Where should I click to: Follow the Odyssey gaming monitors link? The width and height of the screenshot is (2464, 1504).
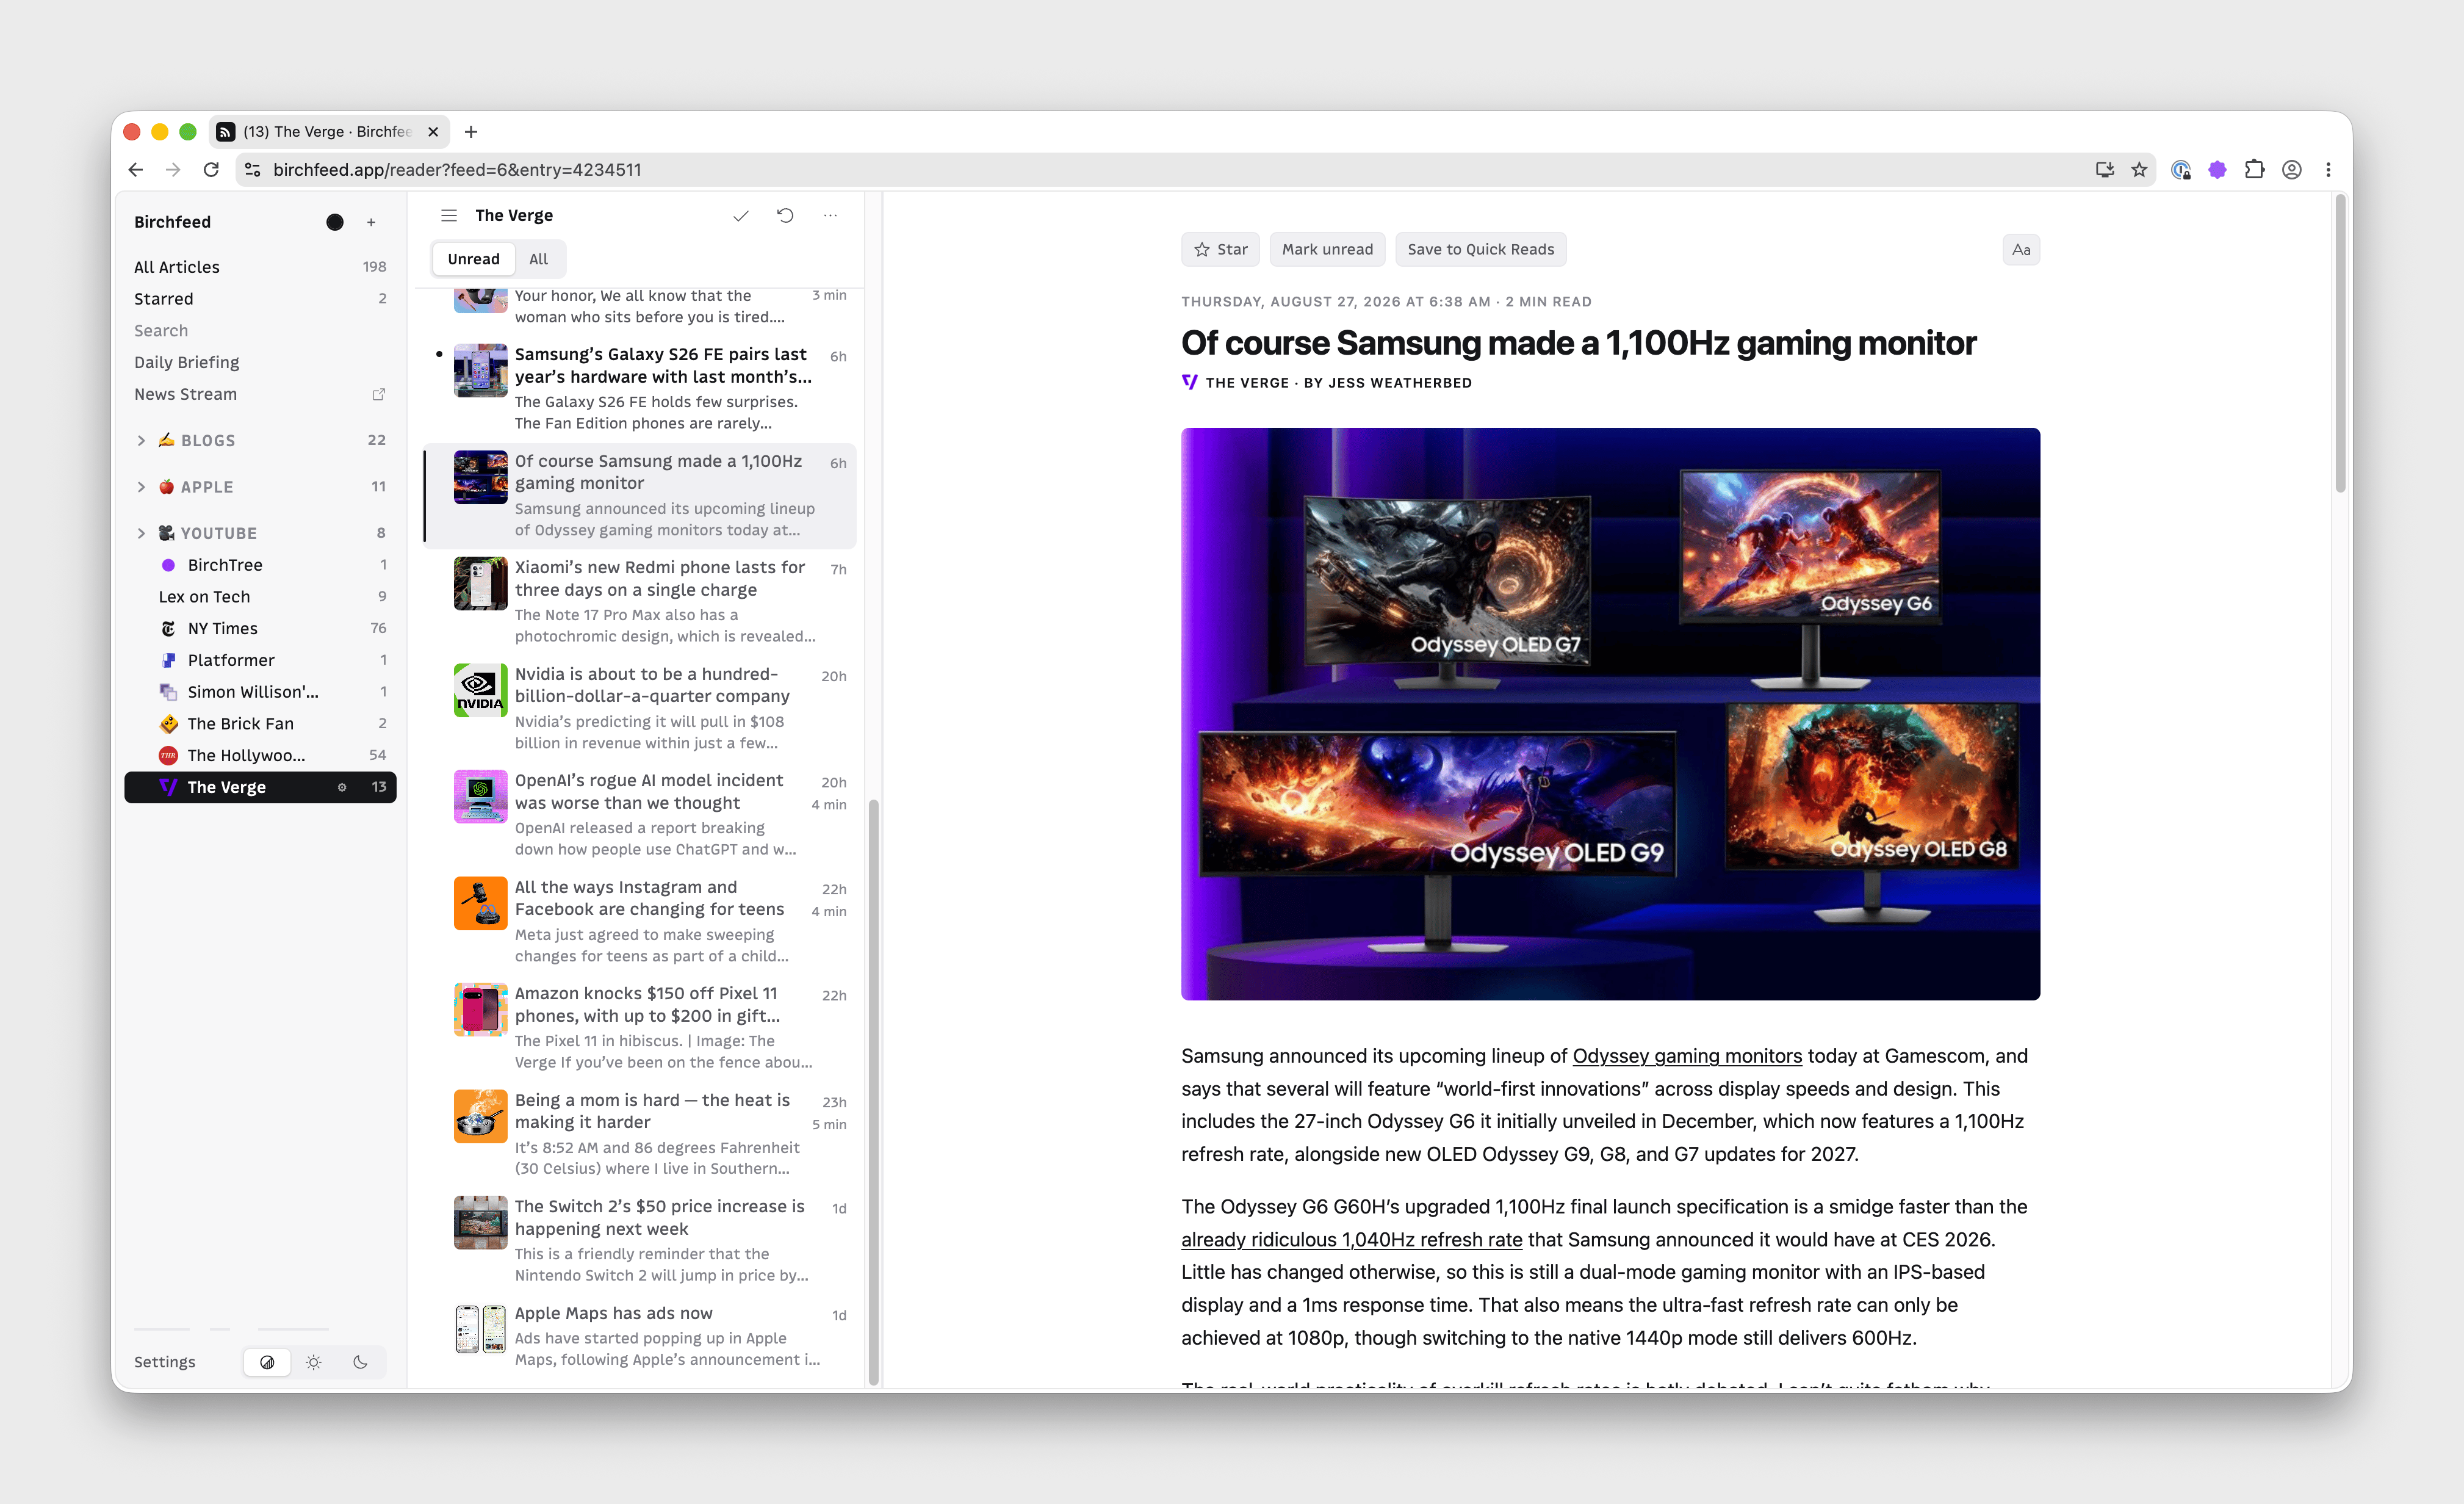click(x=1687, y=1056)
